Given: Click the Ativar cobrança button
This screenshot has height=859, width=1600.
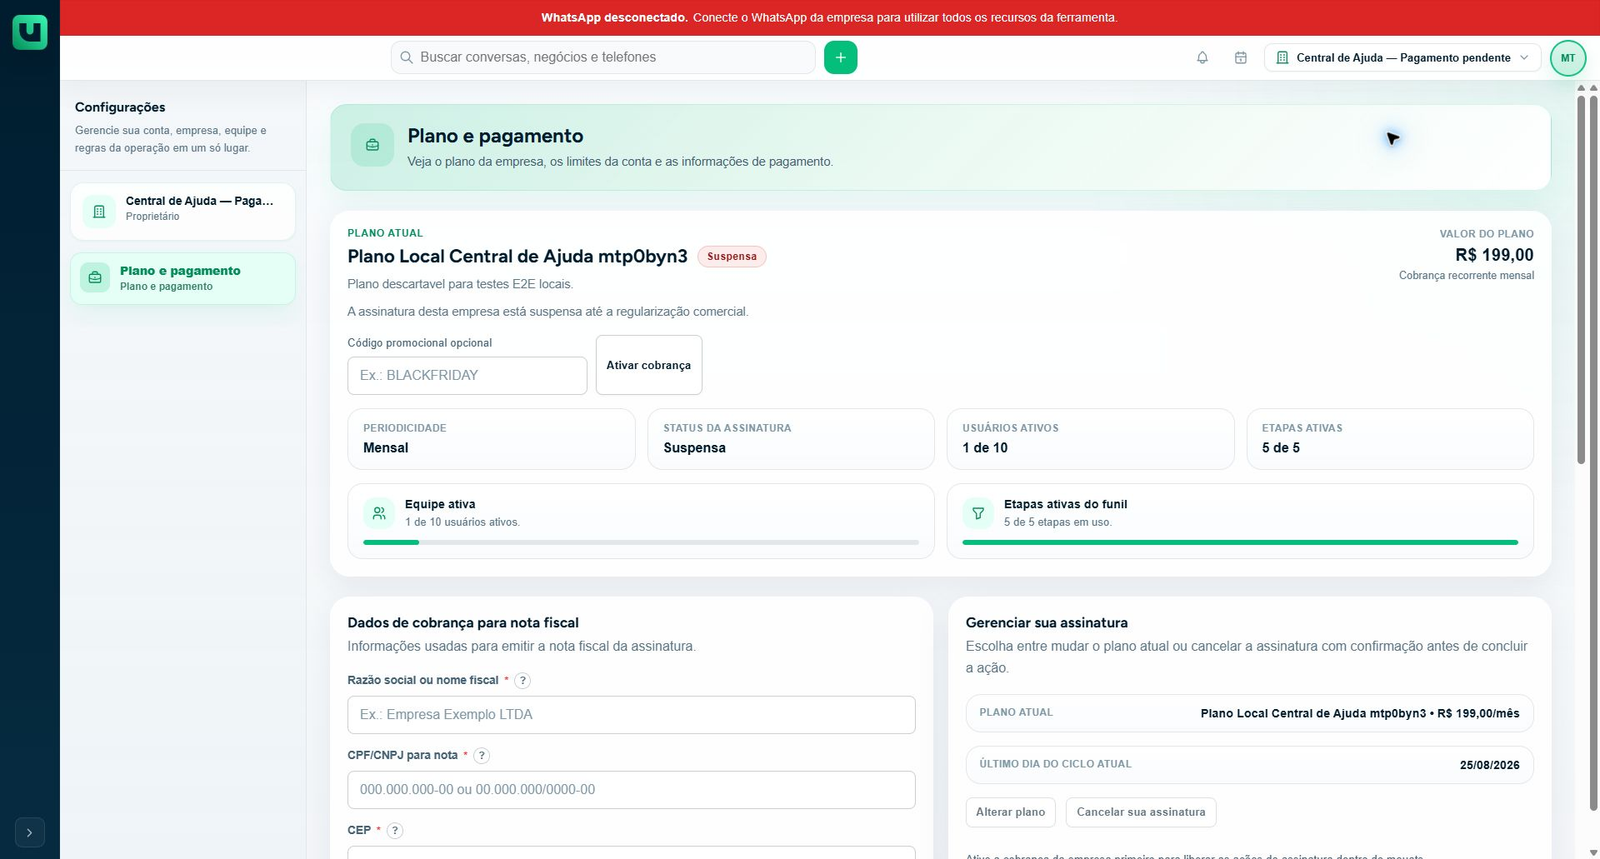Looking at the screenshot, I should tap(649, 365).
